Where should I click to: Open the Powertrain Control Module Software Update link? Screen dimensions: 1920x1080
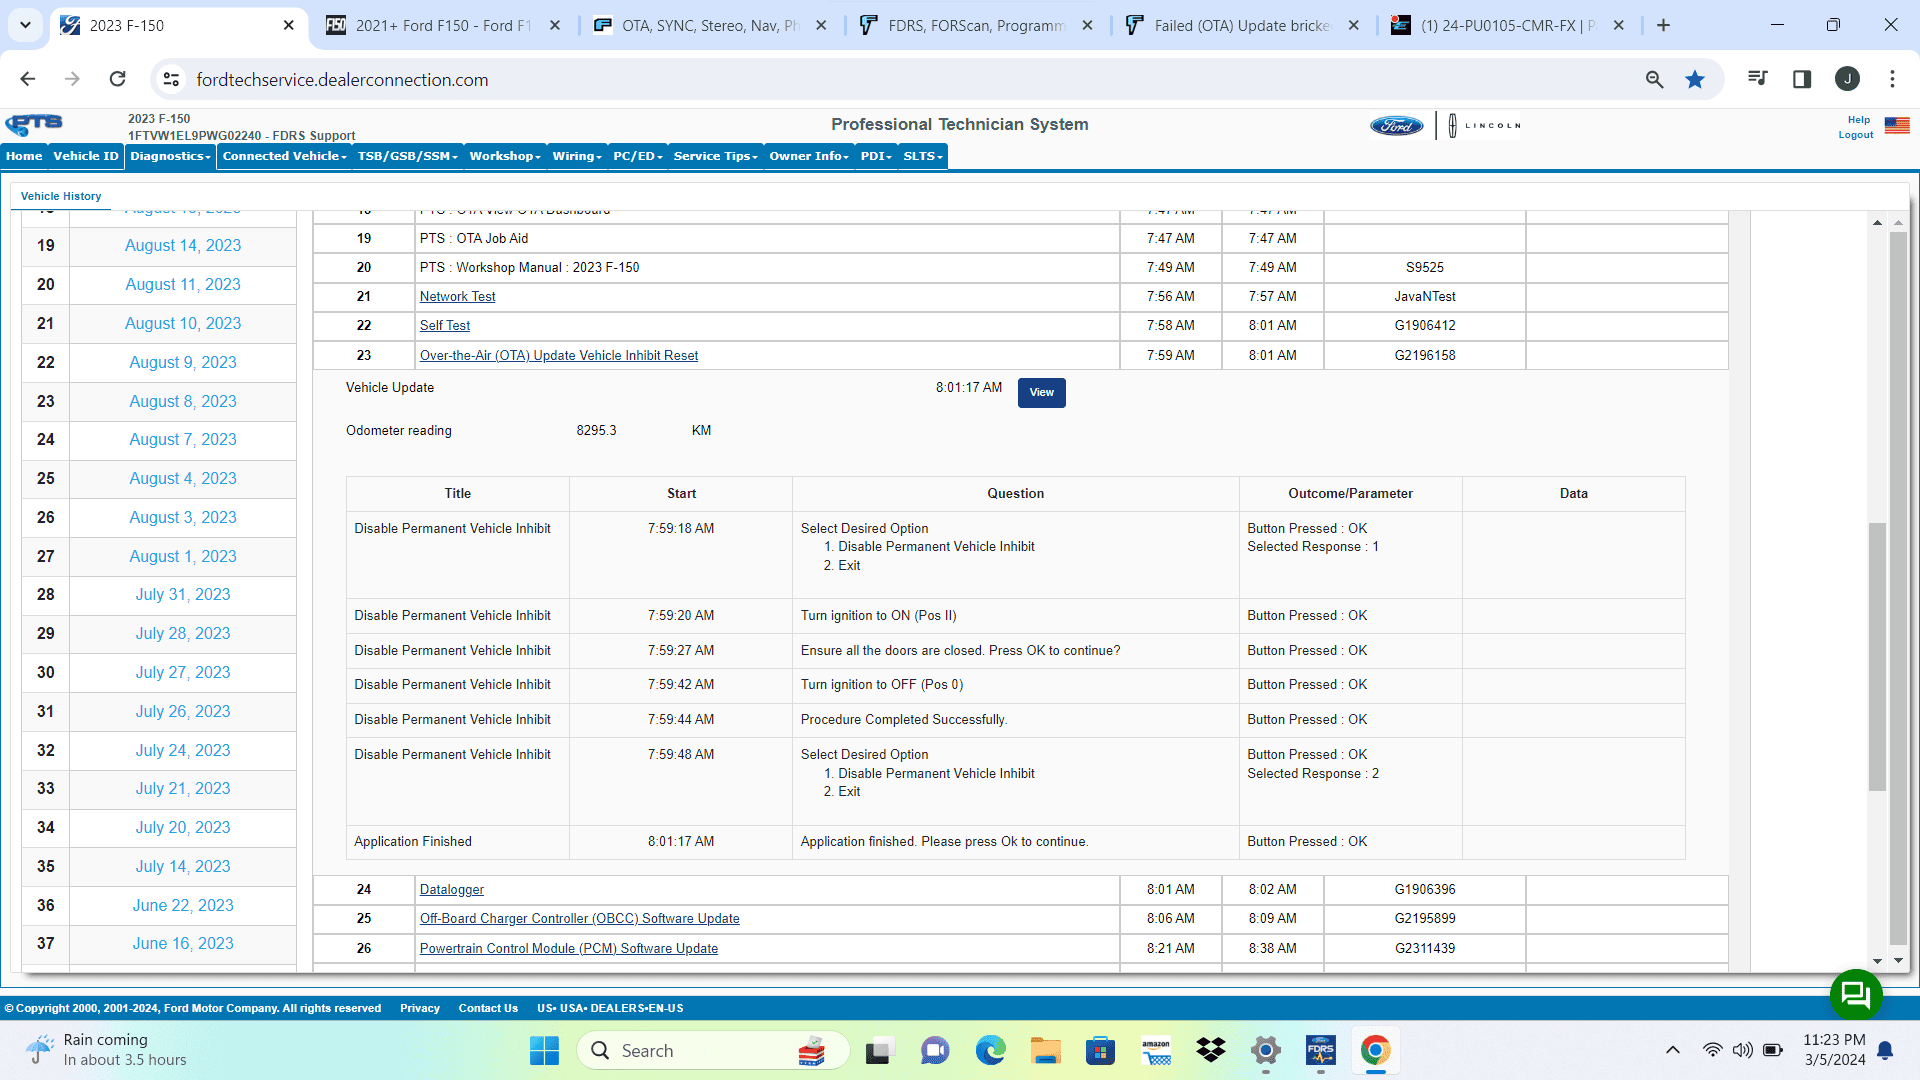click(568, 948)
